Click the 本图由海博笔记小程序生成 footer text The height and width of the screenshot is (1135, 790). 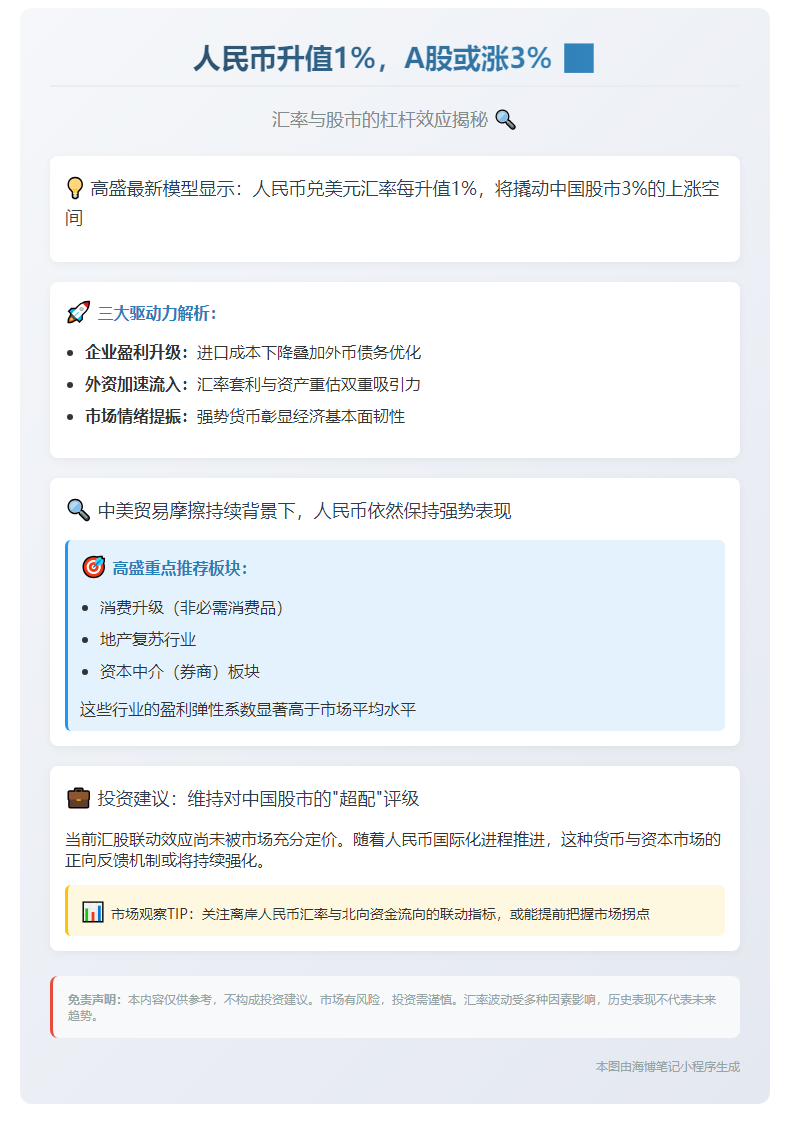click(x=667, y=1067)
